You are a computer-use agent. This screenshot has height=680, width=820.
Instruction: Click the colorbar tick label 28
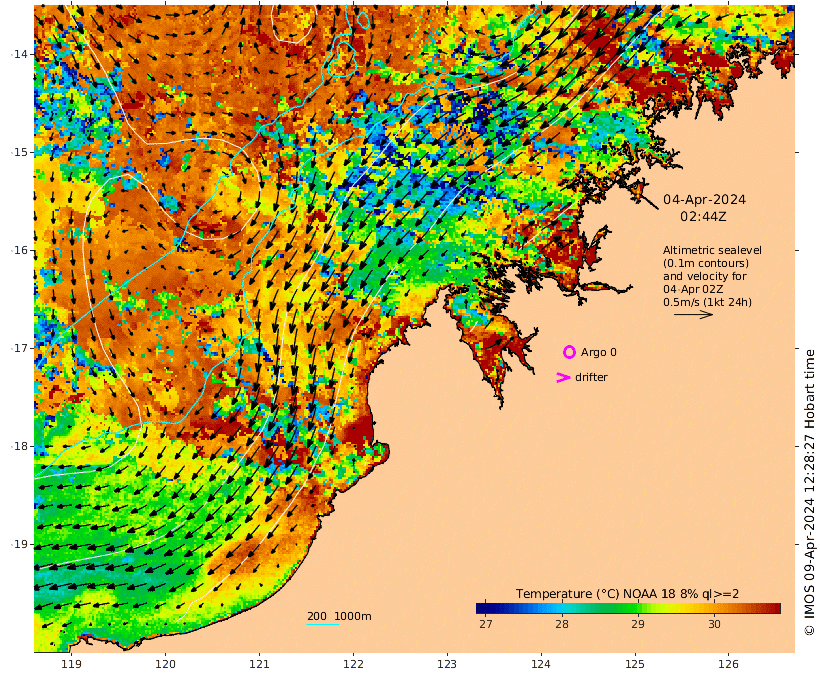point(562,624)
